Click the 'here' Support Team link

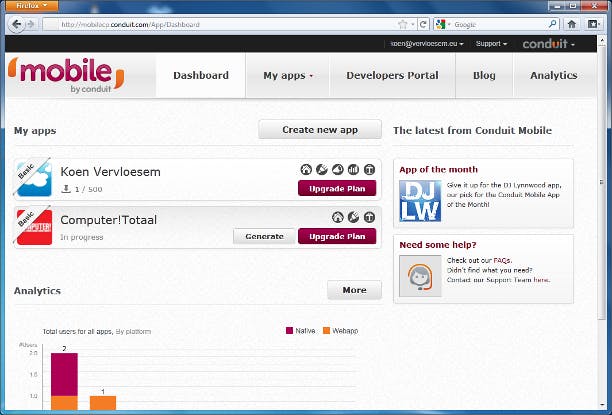point(541,280)
